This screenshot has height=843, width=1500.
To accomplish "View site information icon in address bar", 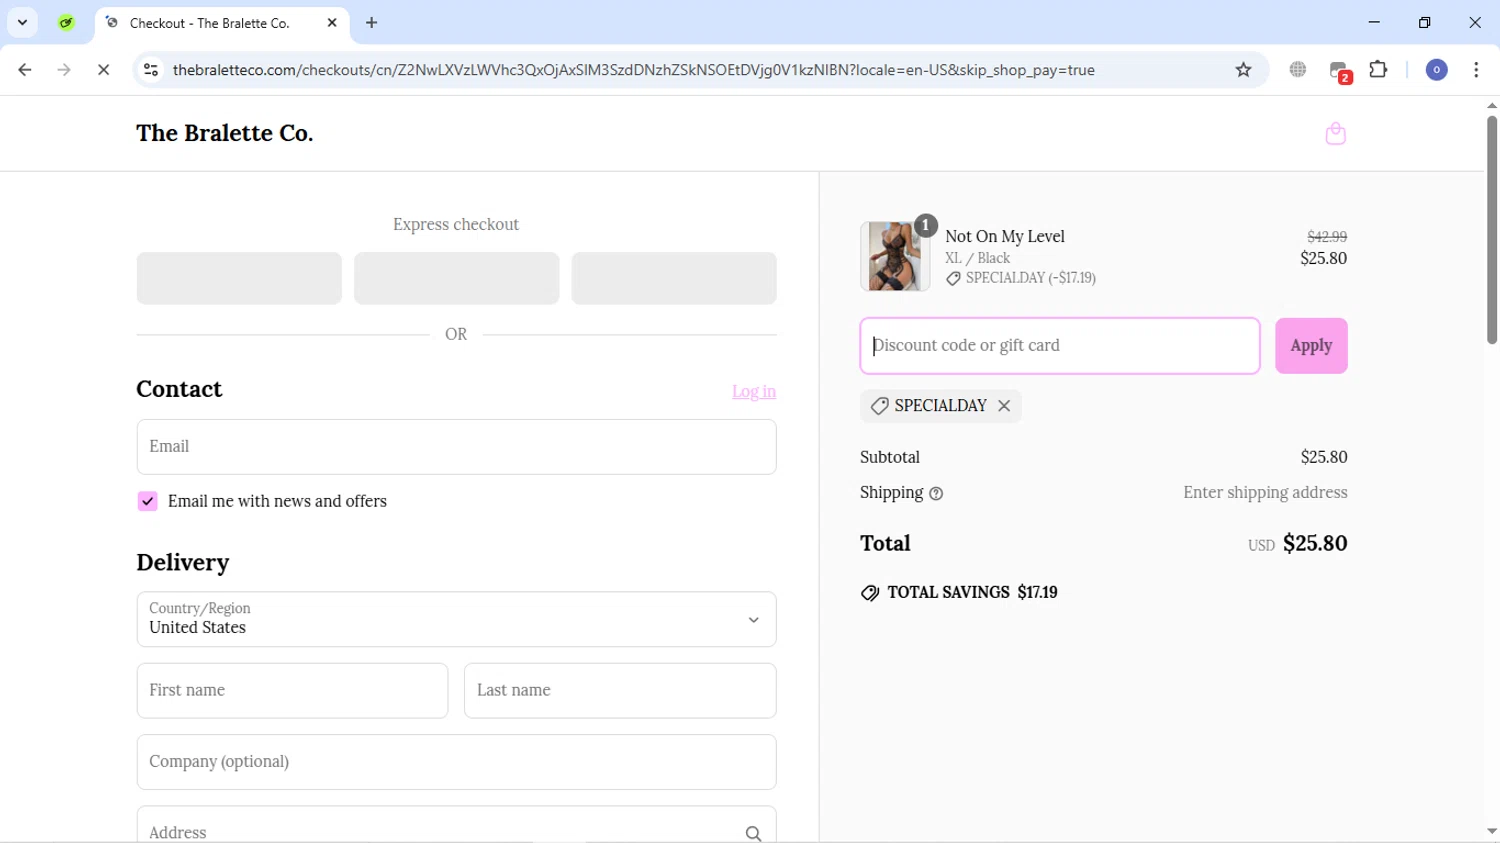I will click(x=151, y=70).
